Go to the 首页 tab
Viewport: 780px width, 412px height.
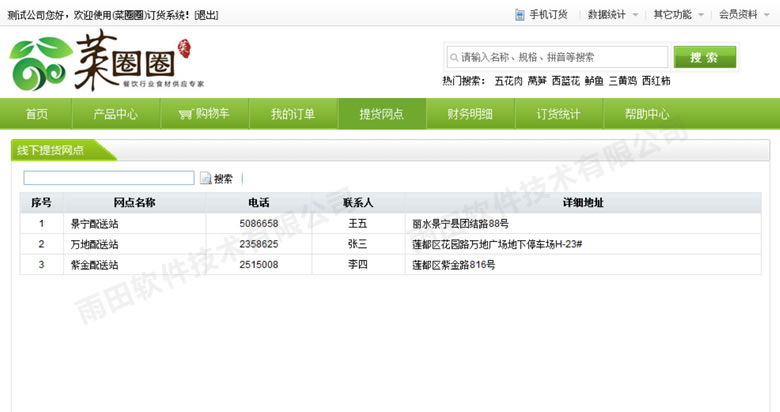click(37, 114)
